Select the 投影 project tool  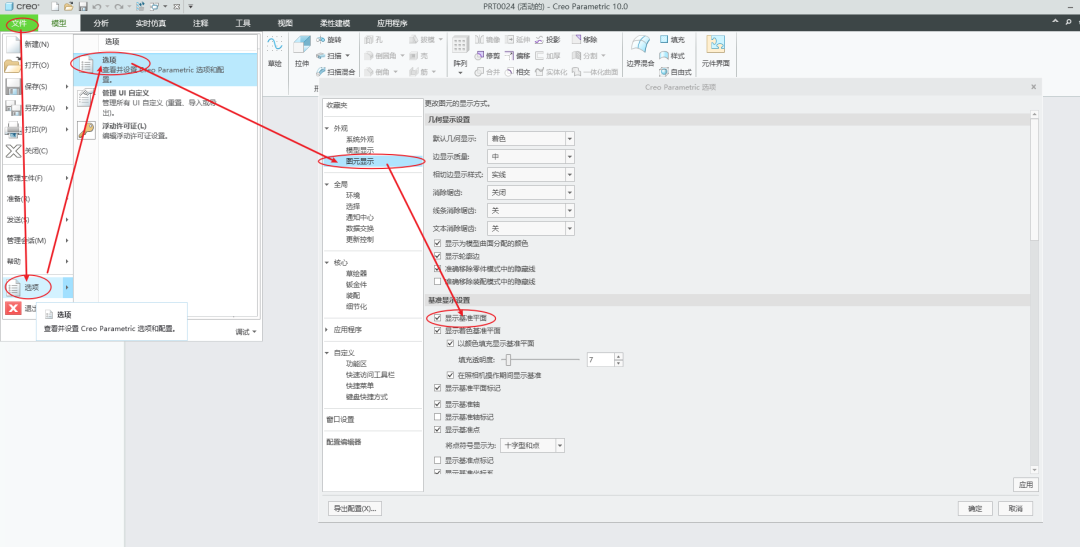[548, 40]
